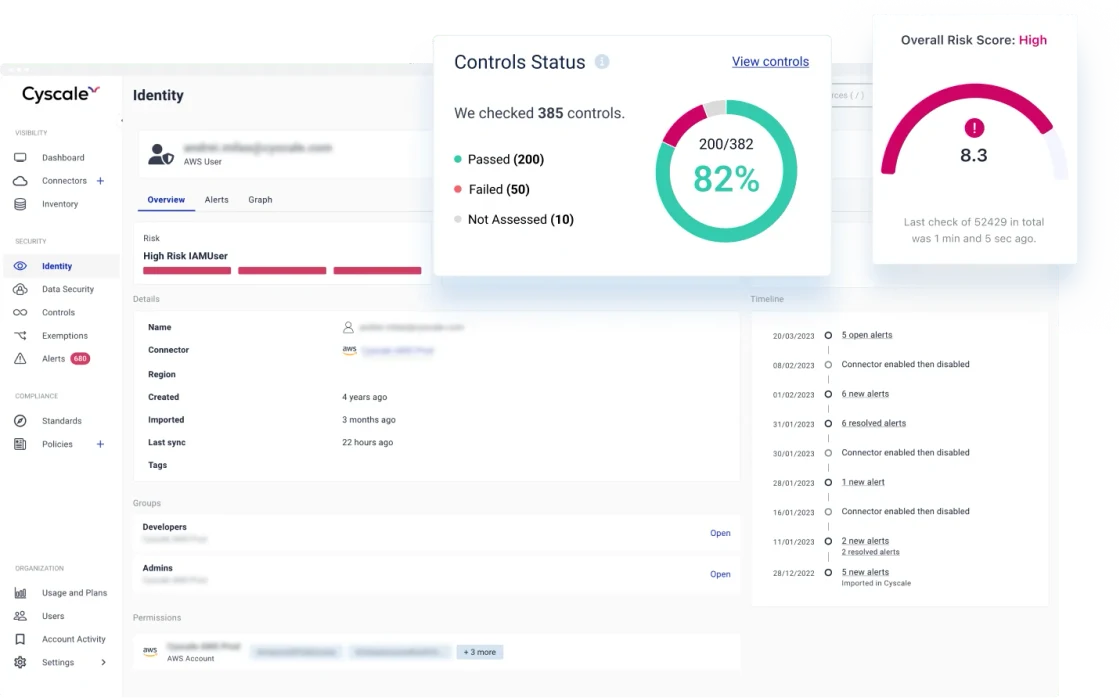Image resolution: width=1120 pixels, height=698 pixels.
Task: Open the Developers group
Action: pyautogui.click(x=720, y=533)
